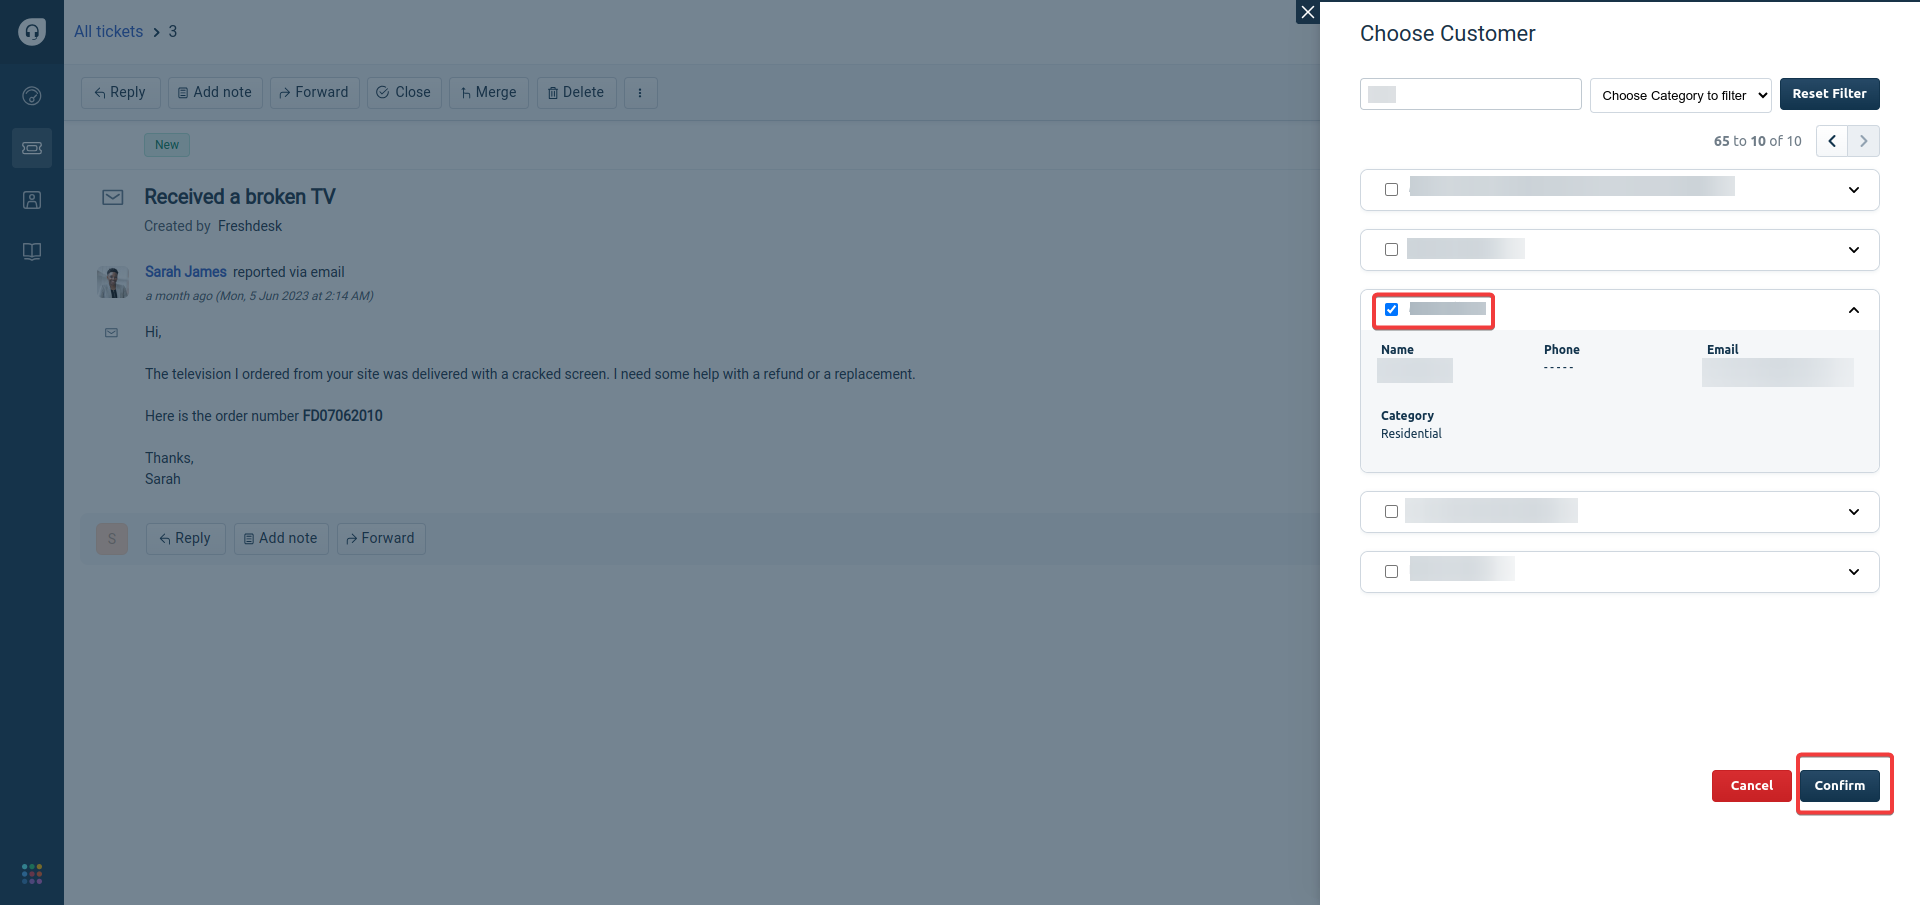Expand the fifth customer row details

click(1854, 572)
